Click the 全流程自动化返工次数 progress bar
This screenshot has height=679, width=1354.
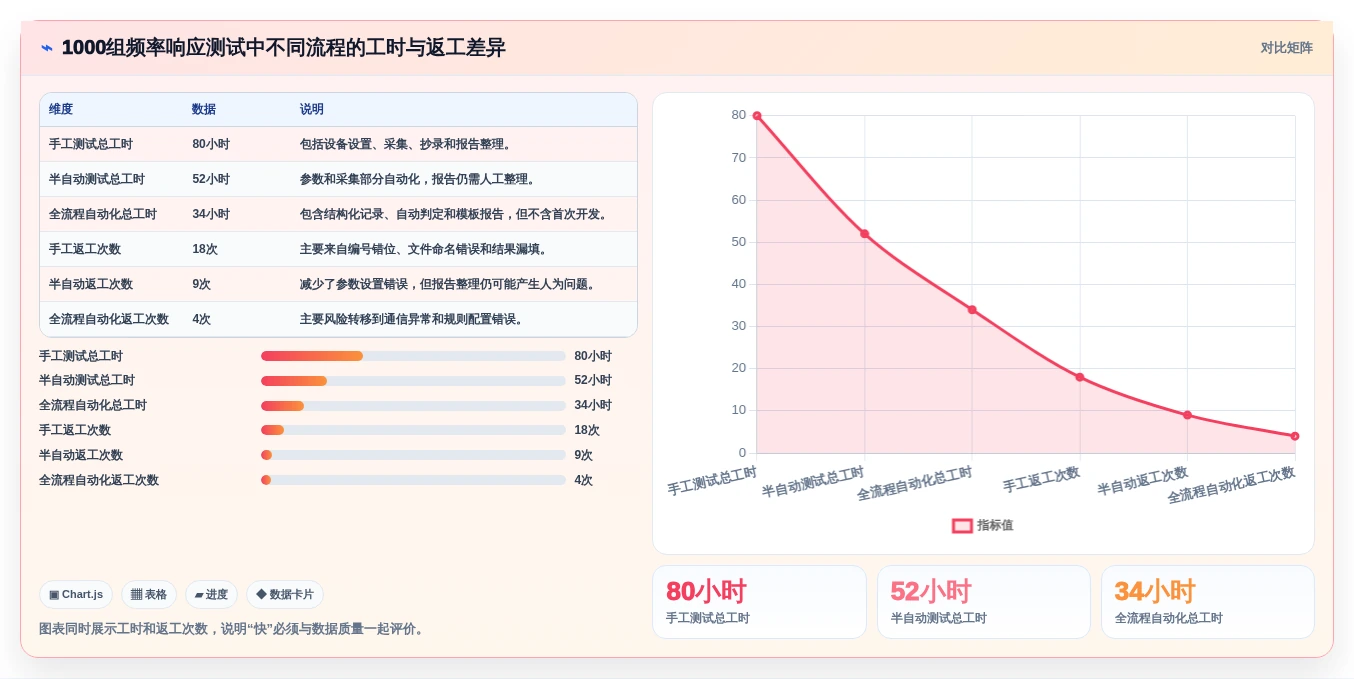(x=413, y=480)
